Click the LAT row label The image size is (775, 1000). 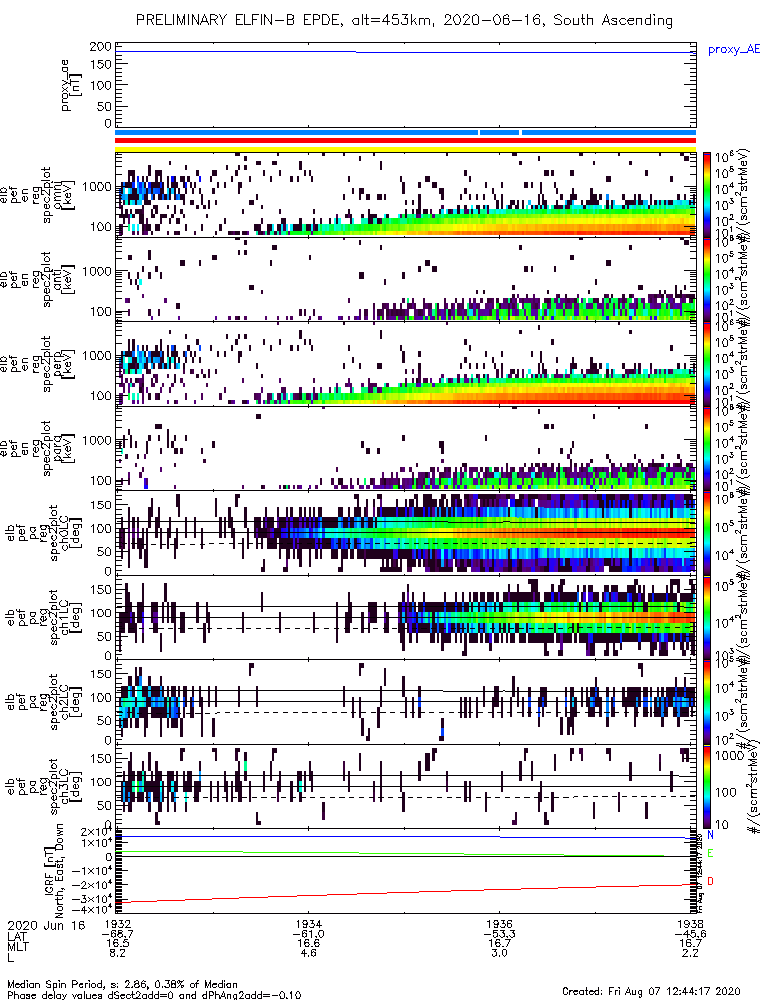pyautogui.click(x=17, y=935)
